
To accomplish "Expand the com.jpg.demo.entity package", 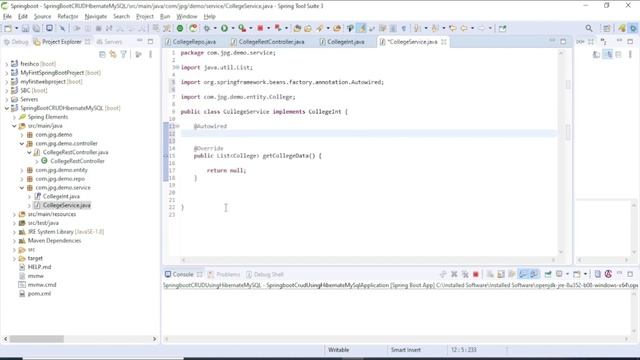I will click(22, 170).
